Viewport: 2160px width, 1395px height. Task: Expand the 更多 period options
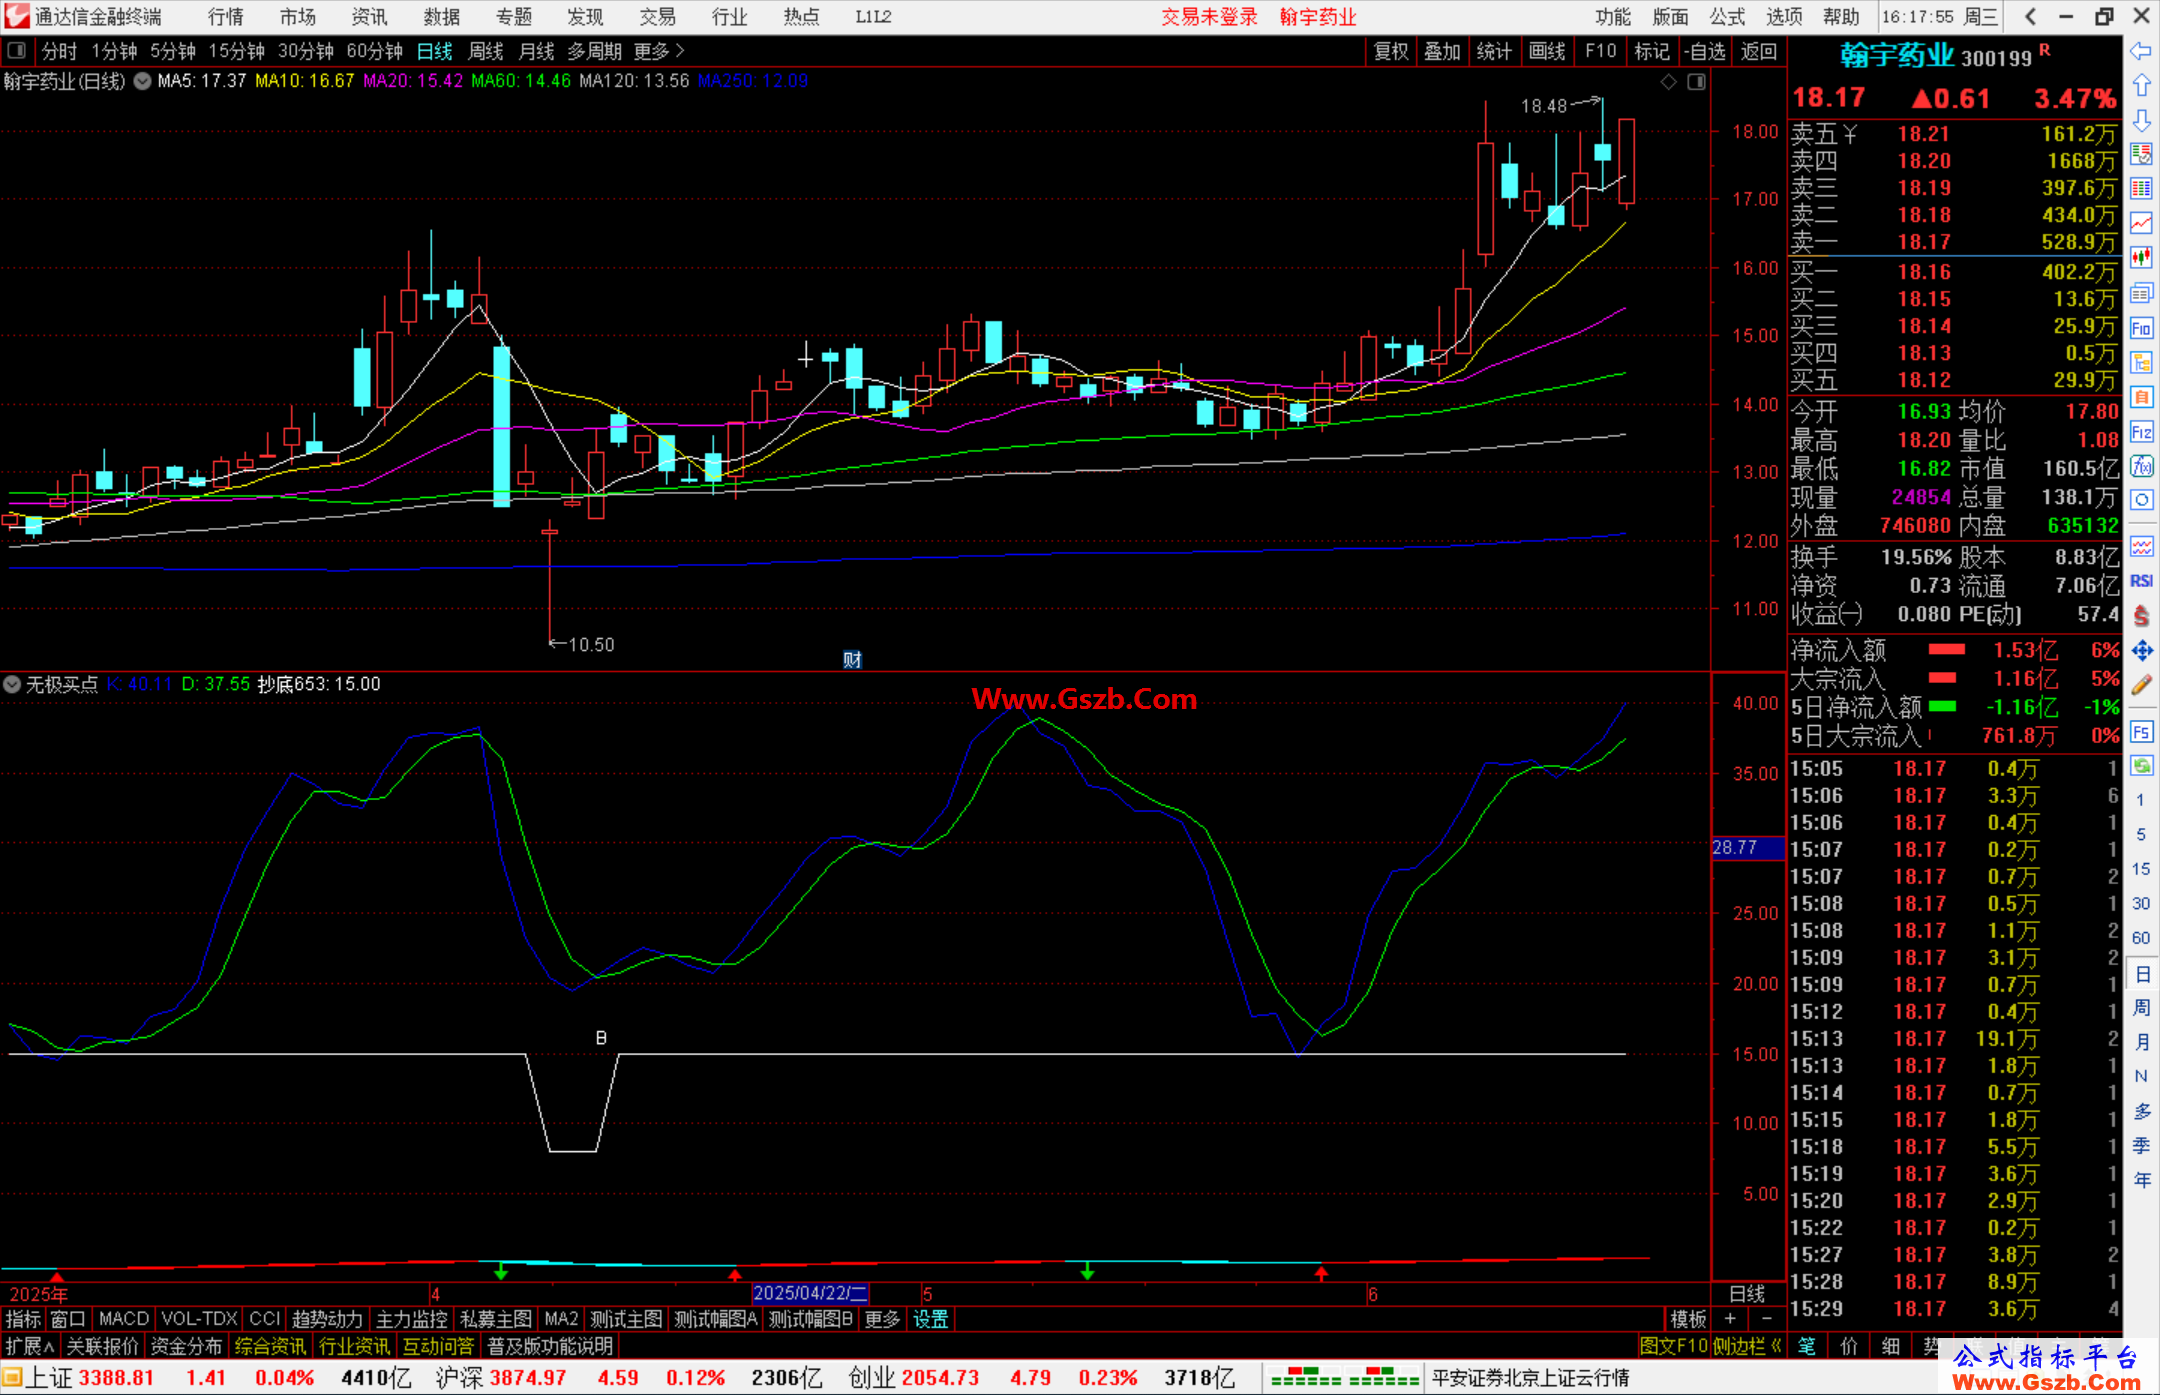coord(659,51)
